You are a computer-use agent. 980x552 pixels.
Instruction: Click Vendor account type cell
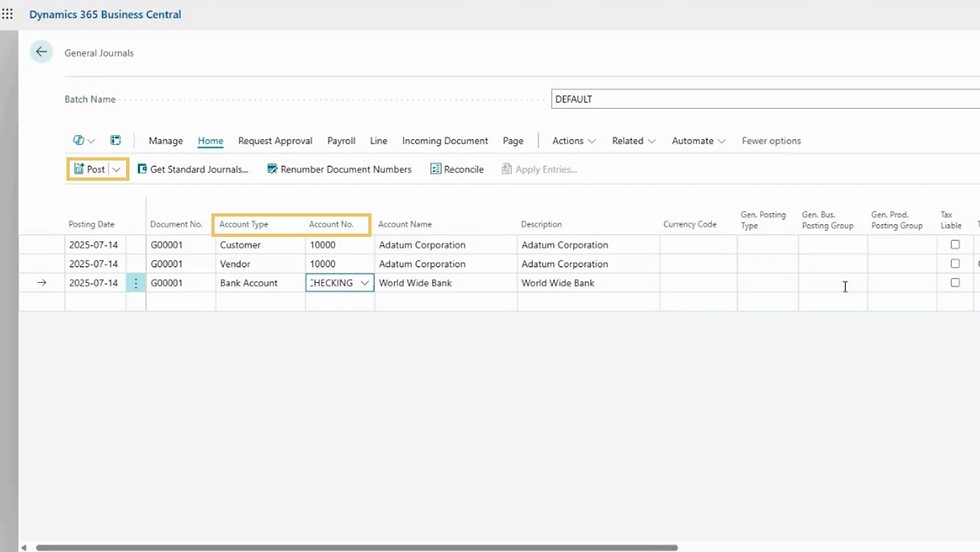260,264
